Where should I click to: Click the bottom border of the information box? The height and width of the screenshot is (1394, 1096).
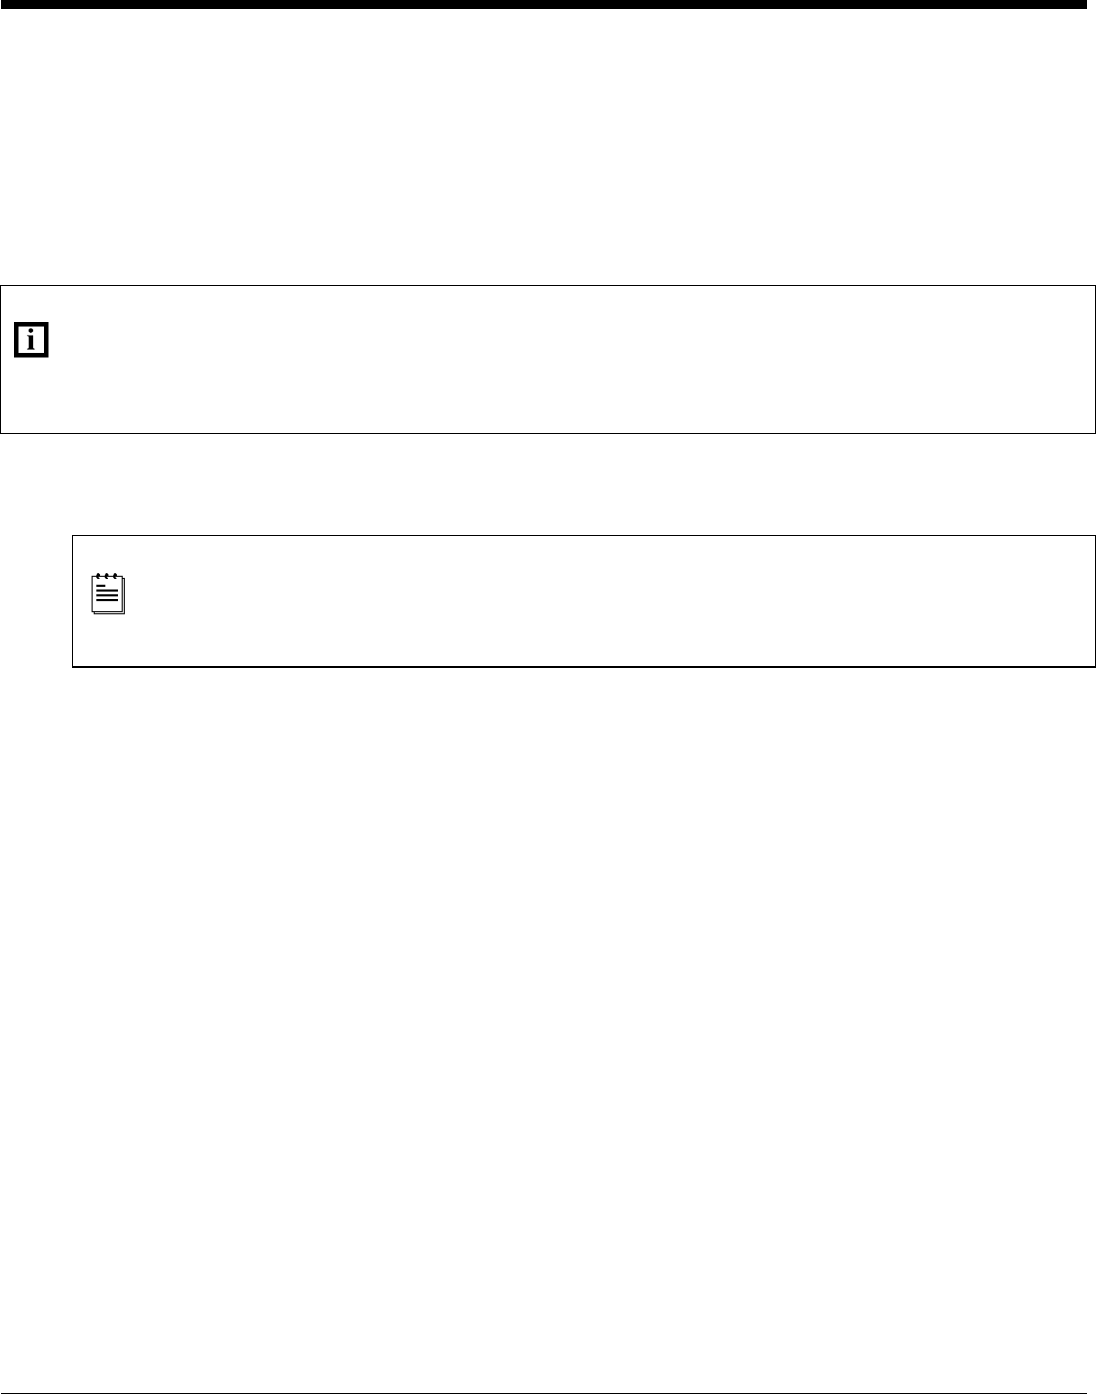(x=548, y=433)
